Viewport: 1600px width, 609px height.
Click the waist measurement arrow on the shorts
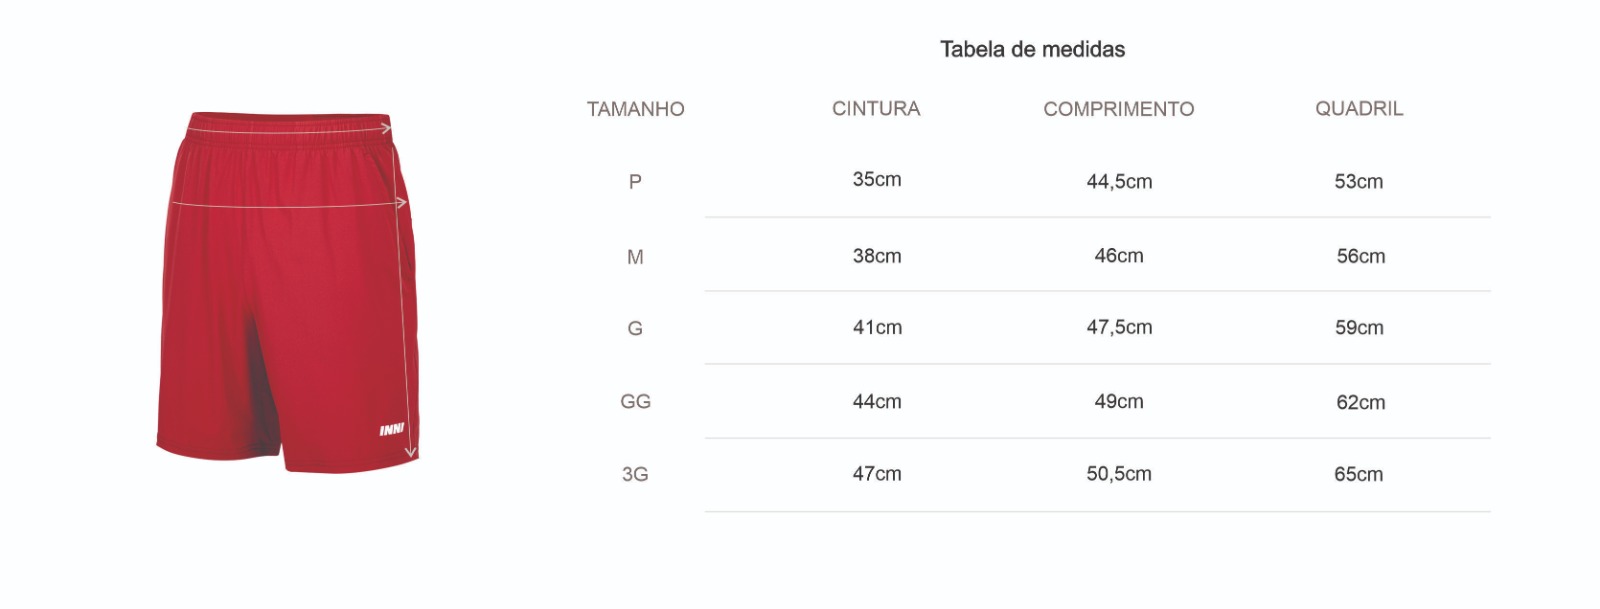(x=290, y=127)
